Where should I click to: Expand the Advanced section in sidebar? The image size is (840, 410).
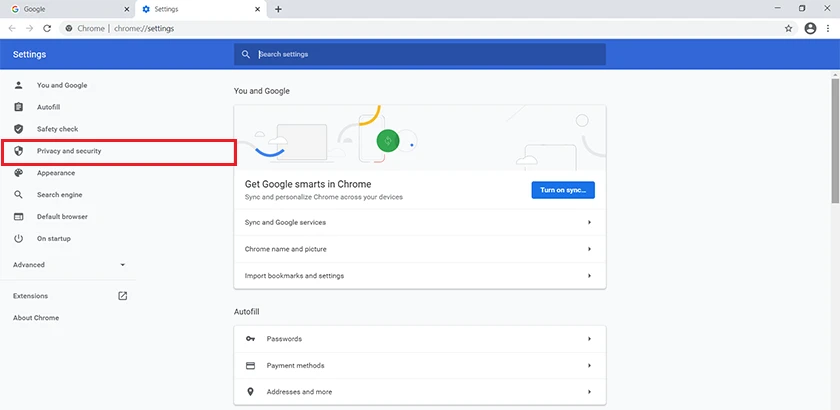click(x=68, y=265)
